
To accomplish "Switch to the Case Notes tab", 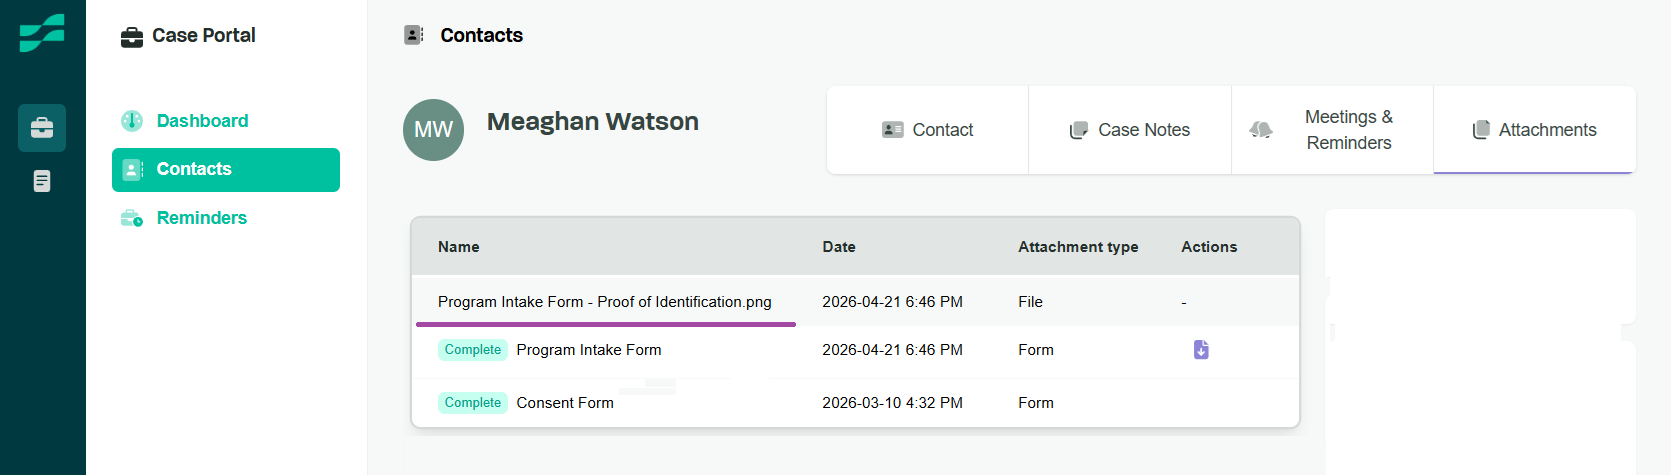I will click(1130, 130).
